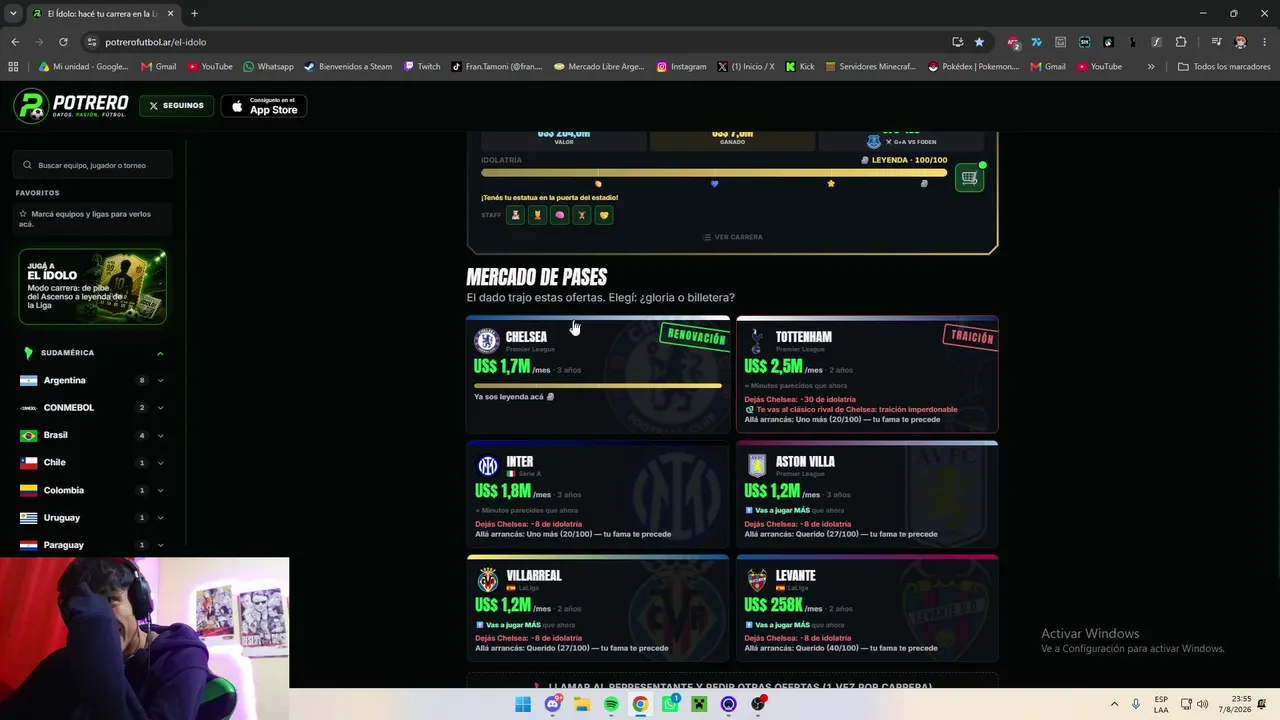Screen dimensions: 1280x720
Task: Reload the page
Action: tap(63, 42)
